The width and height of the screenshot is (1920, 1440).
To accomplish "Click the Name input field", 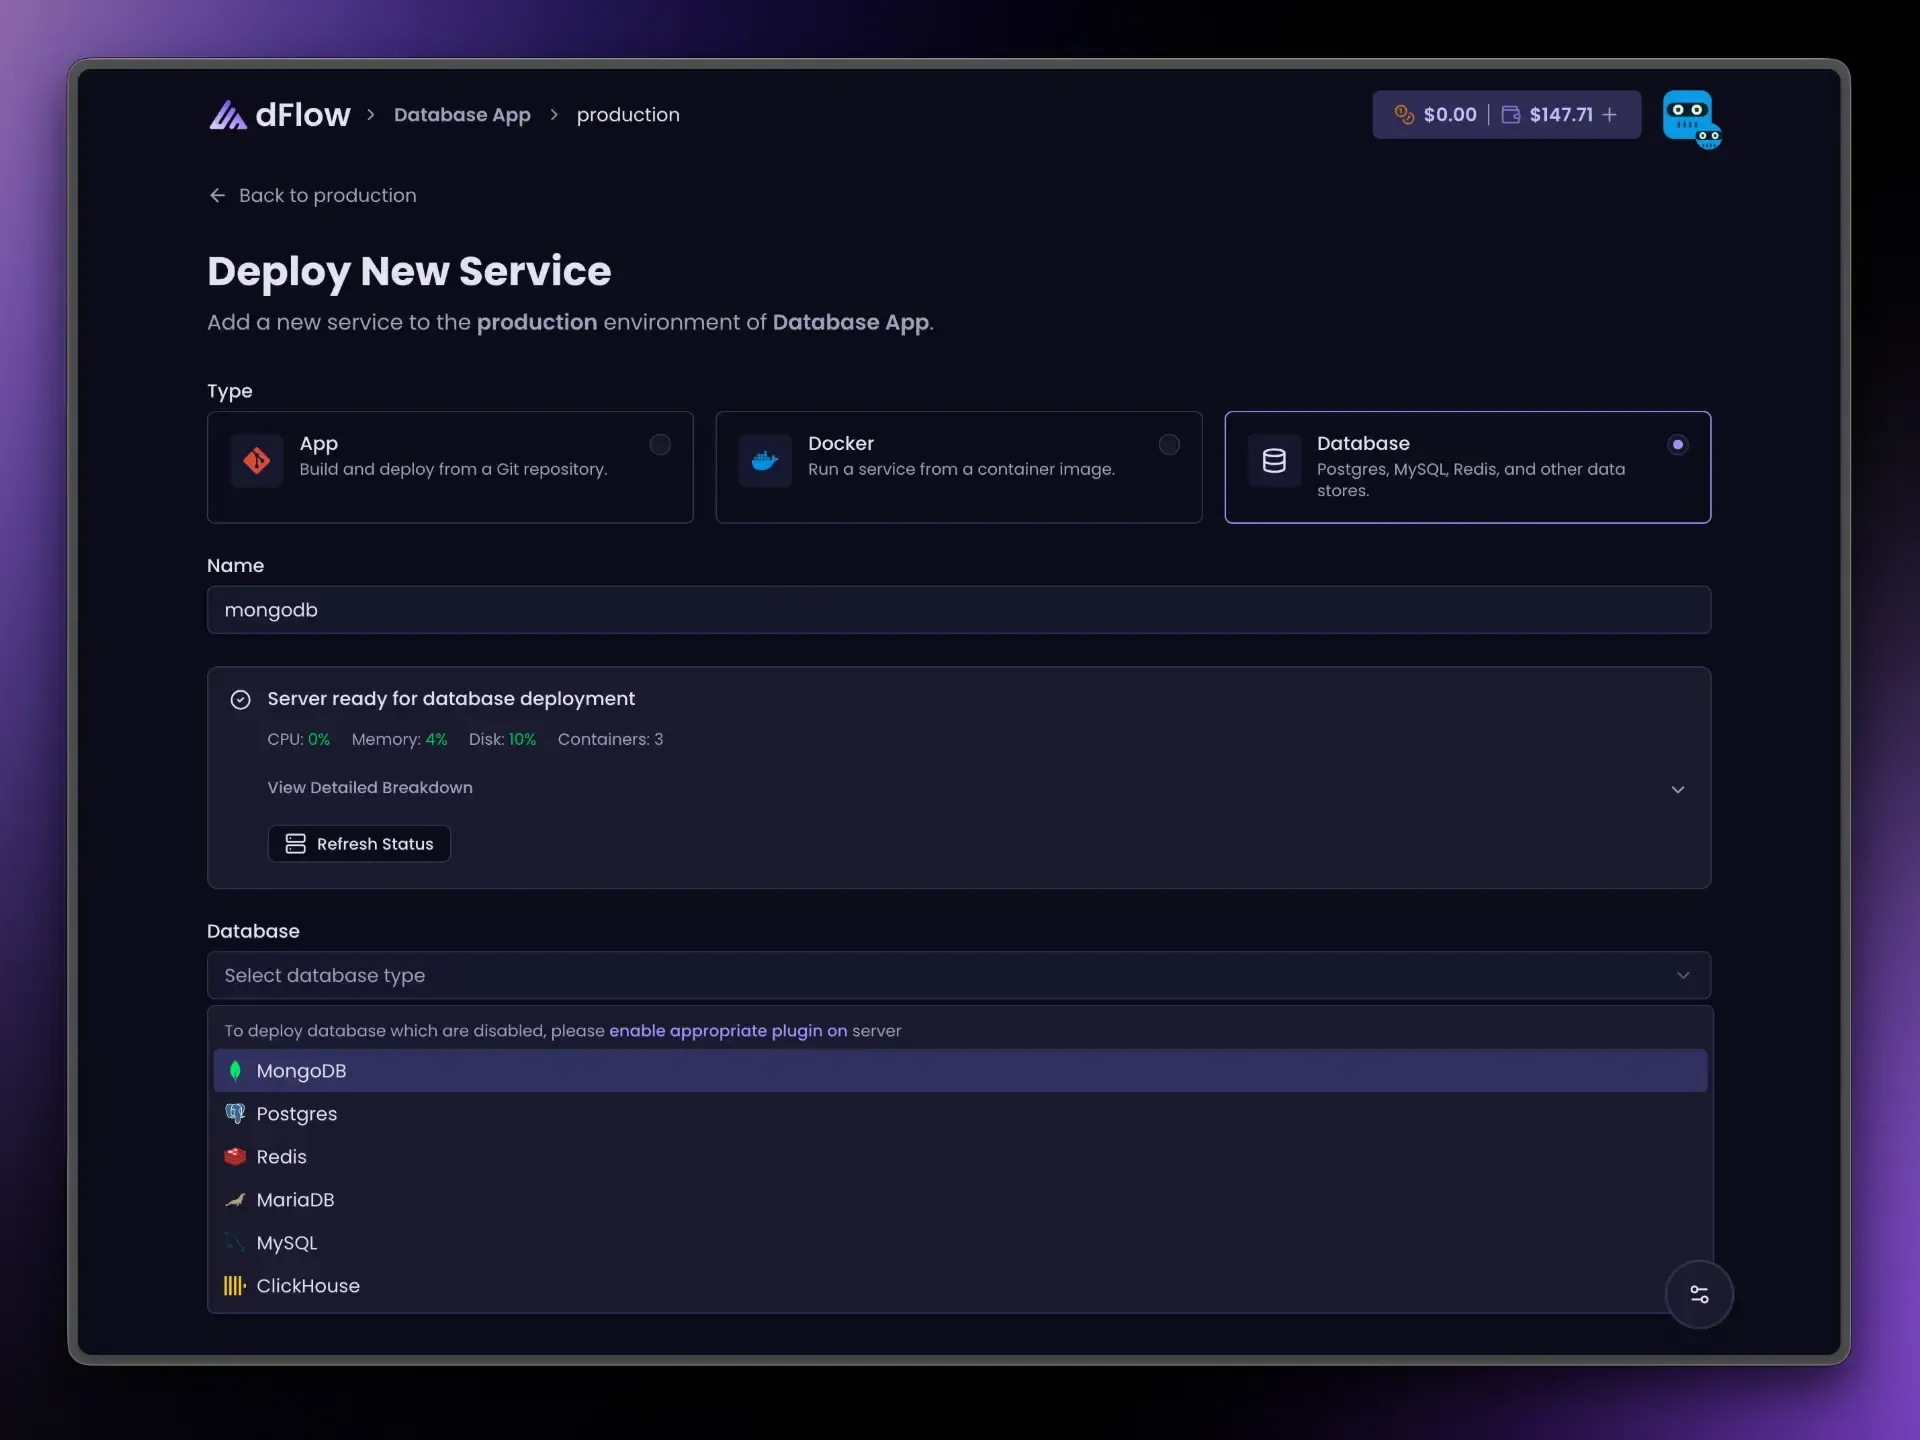I will pos(959,610).
